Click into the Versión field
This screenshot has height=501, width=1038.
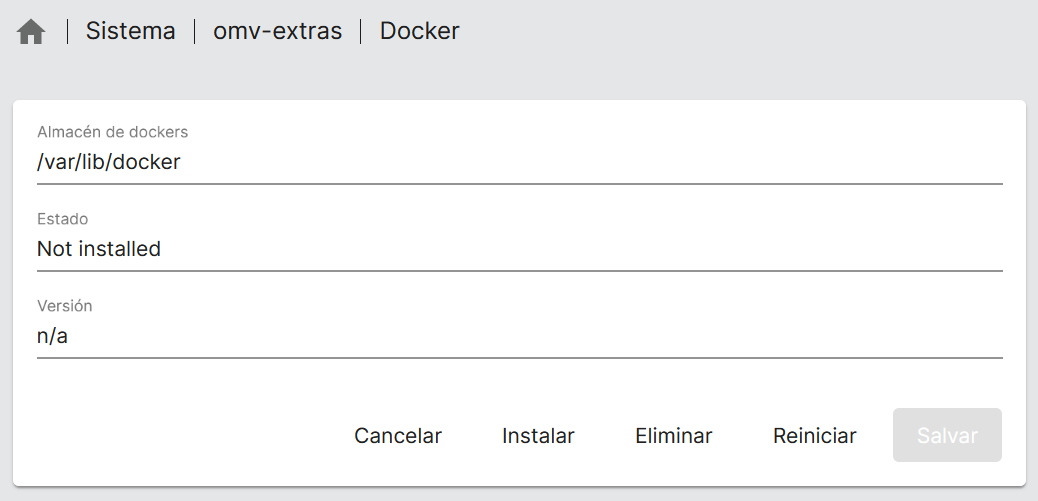tap(519, 336)
